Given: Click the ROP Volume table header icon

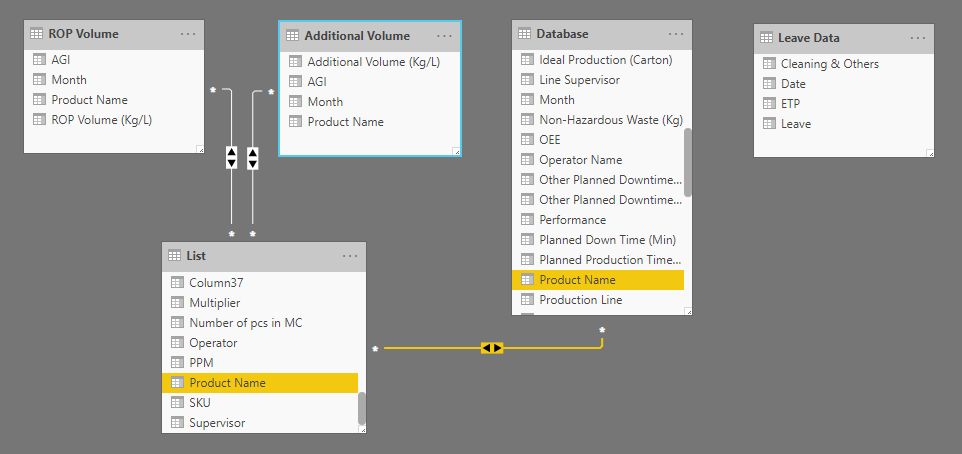Looking at the screenshot, I should click(37, 34).
